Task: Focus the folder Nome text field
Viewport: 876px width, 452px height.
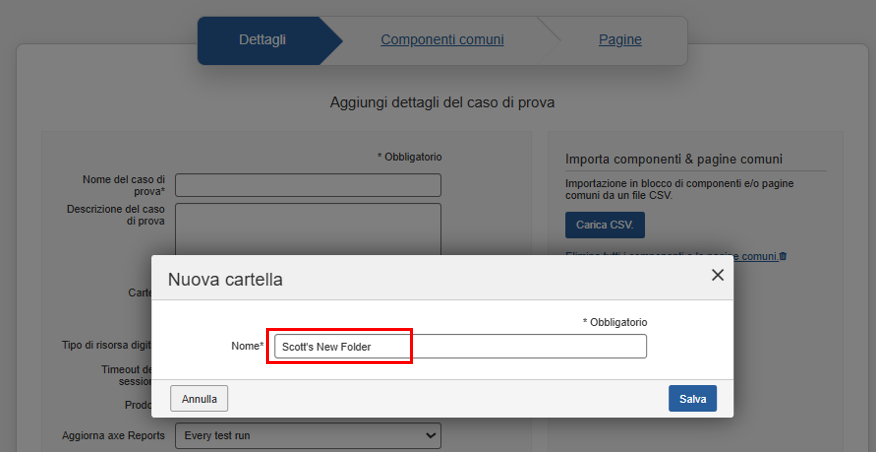Action: tap(459, 346)
